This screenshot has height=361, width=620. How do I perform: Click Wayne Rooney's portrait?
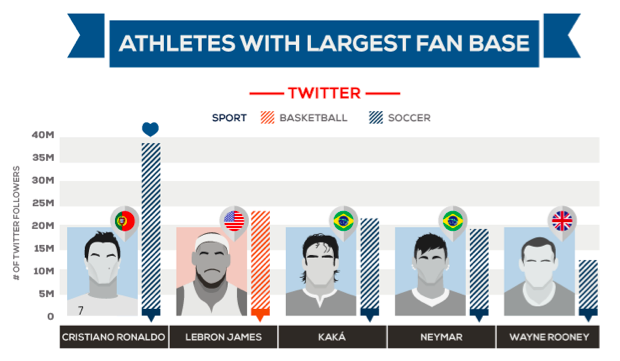pos(539,271)
